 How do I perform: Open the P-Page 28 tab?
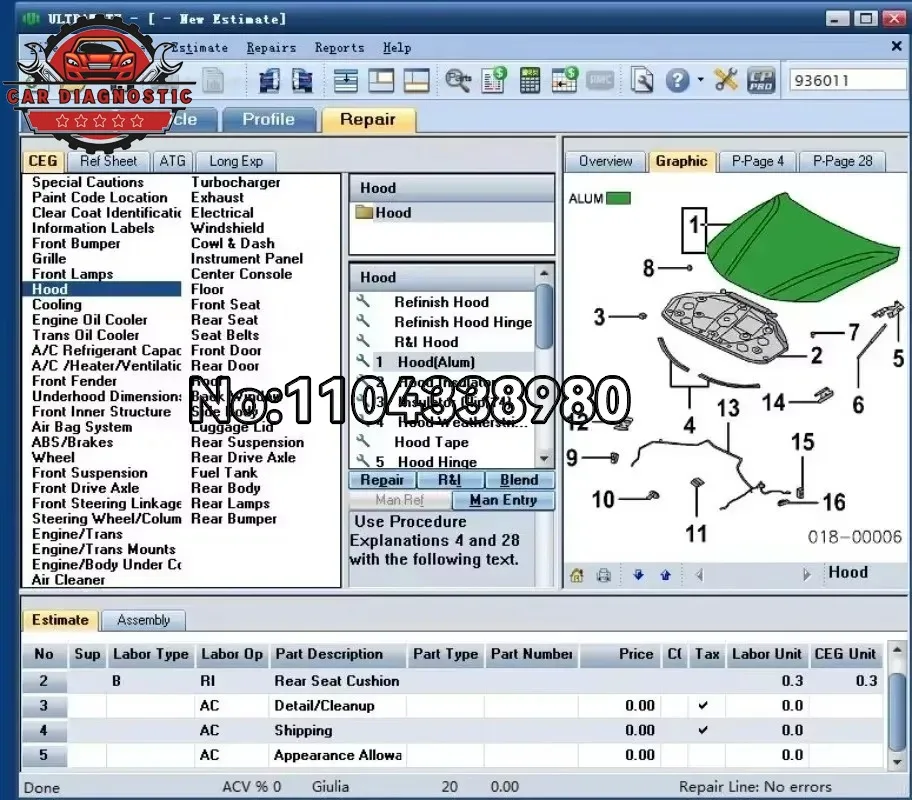pos(842,161)
